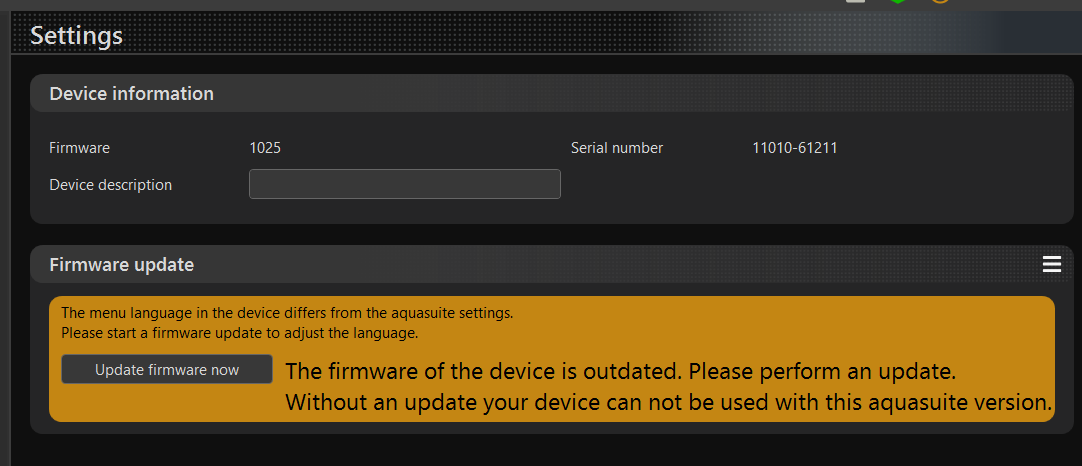Click the green arrow icon at top

click(x=898, y=1)
